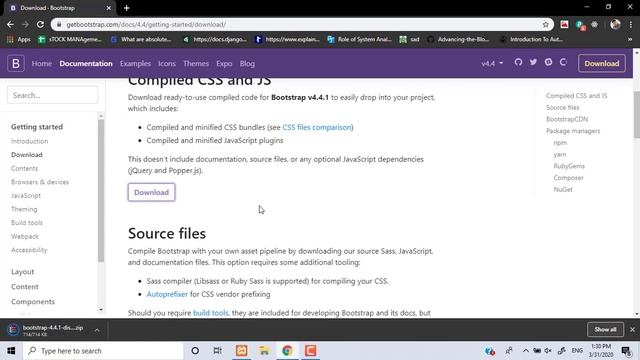Switch to Chrome in taskbar
The height and width of the screenshot is (360, 640).
coord(287,351)
